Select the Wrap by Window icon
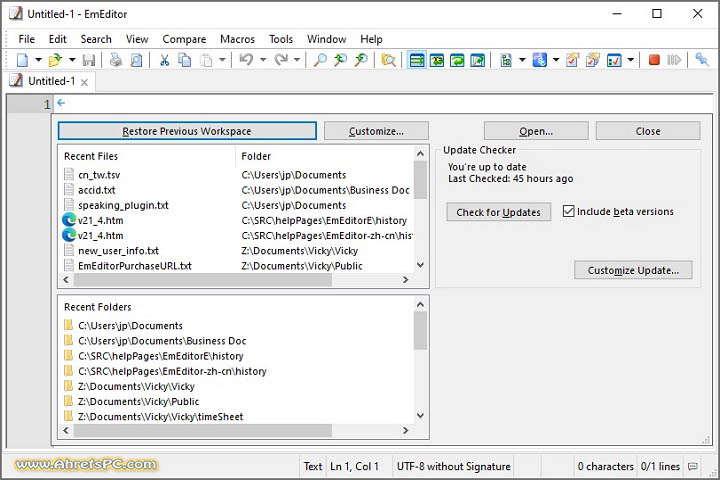Image resolution: width=720 pixels, height=480 pixels. pyautogui.click(x=457, y=60)
